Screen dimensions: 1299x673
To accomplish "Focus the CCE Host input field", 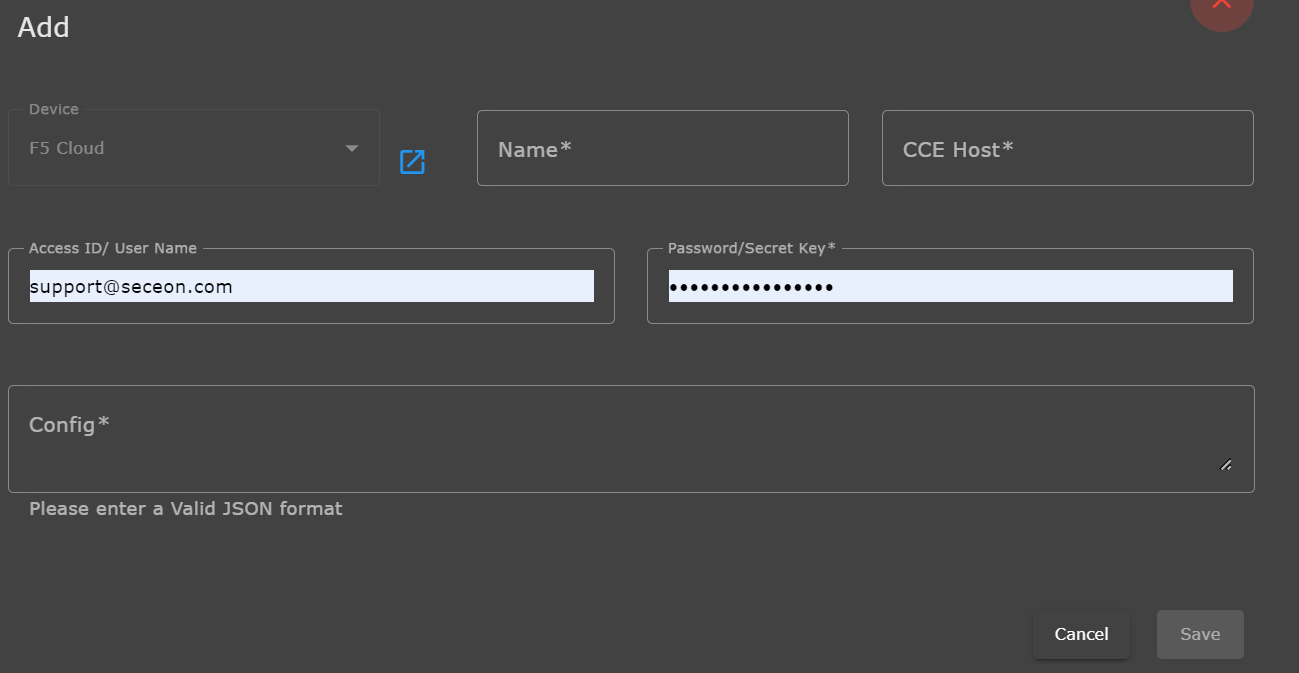I will [1067, 149].
